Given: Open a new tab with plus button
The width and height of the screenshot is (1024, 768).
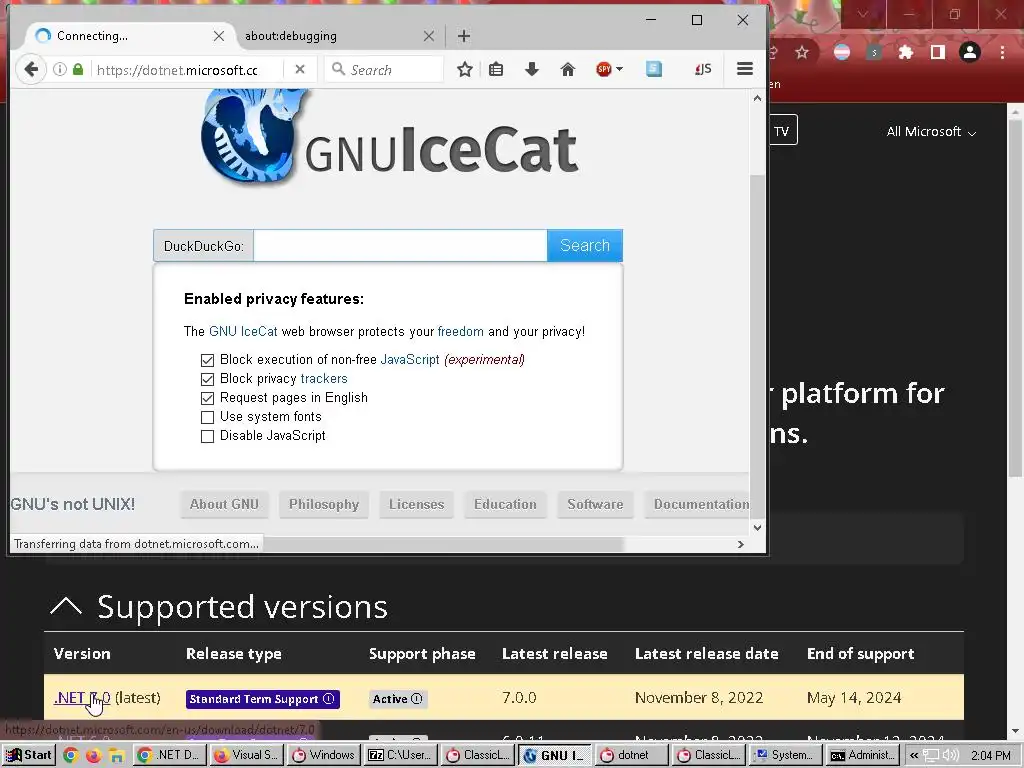Looking at the screenshot, I should click(x=464, y=36).
